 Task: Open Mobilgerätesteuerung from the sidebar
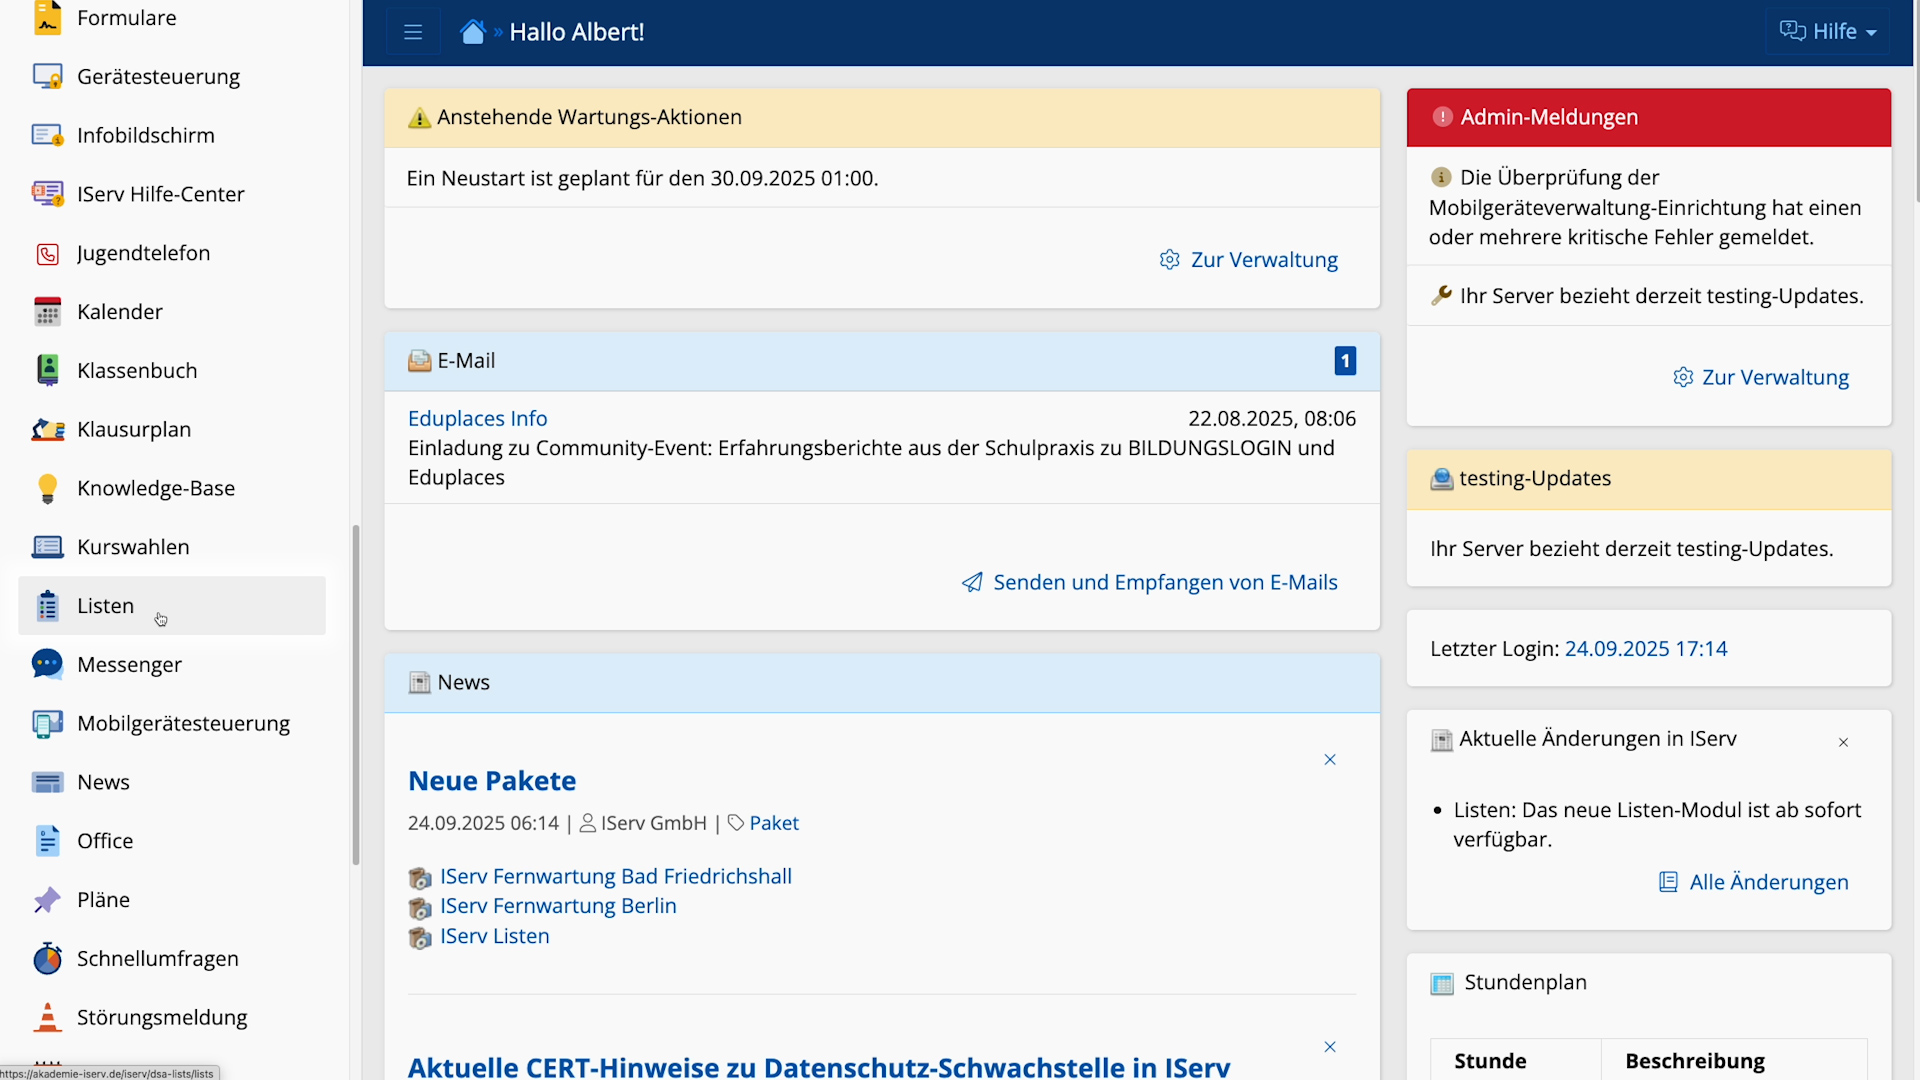click(183, 723)
